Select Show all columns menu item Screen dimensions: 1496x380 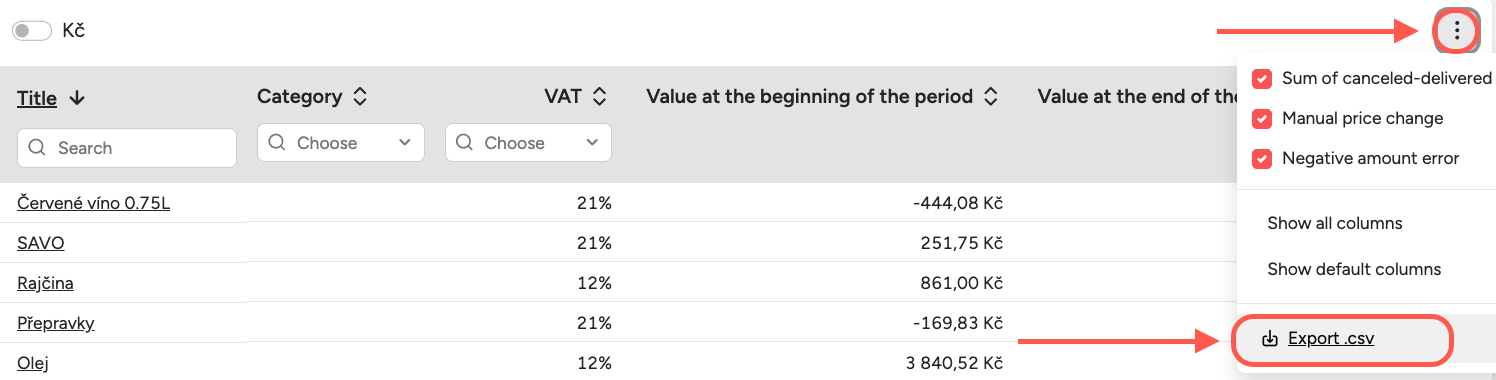[x=1335, y=223]
